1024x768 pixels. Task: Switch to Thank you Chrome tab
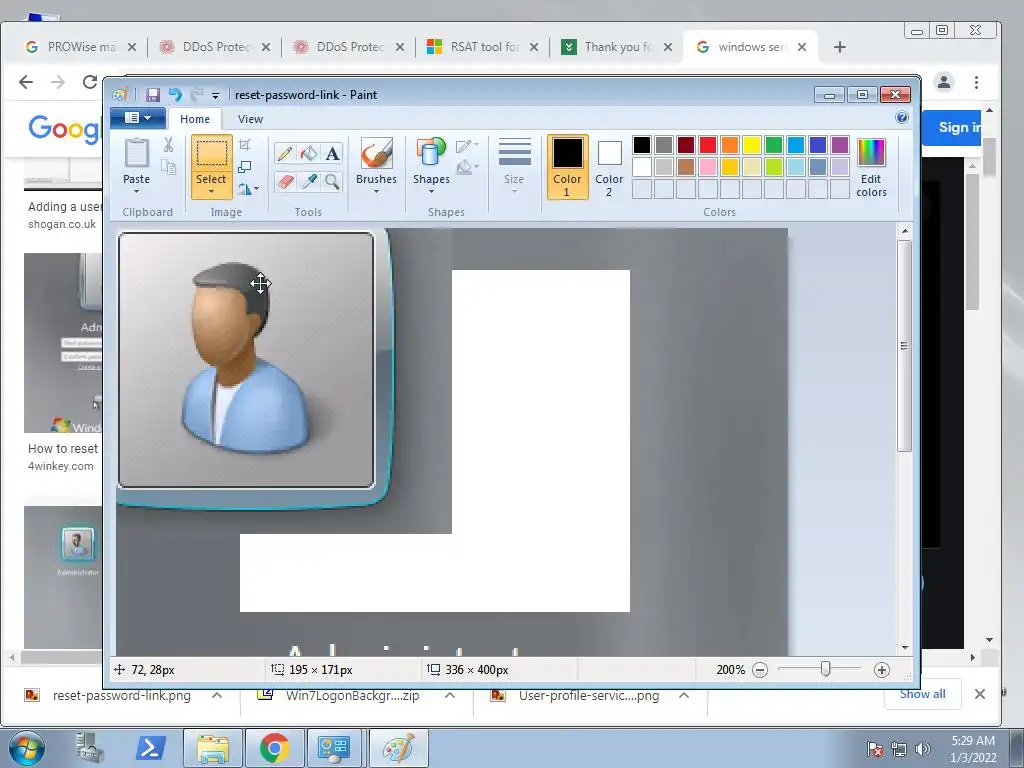click(x=615, y=47)
